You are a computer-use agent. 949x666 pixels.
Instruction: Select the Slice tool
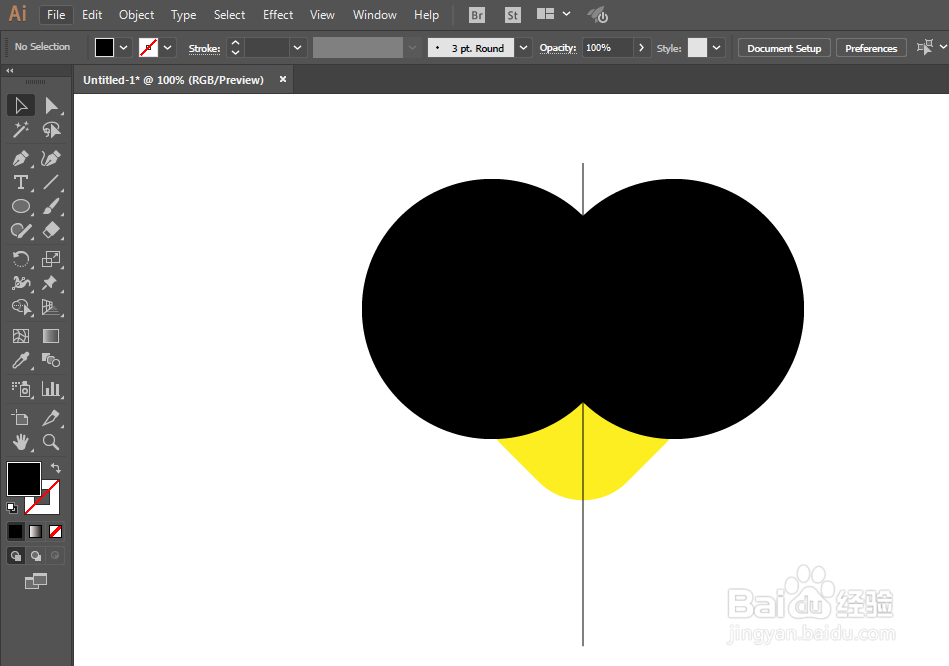(x=51, y=418)
